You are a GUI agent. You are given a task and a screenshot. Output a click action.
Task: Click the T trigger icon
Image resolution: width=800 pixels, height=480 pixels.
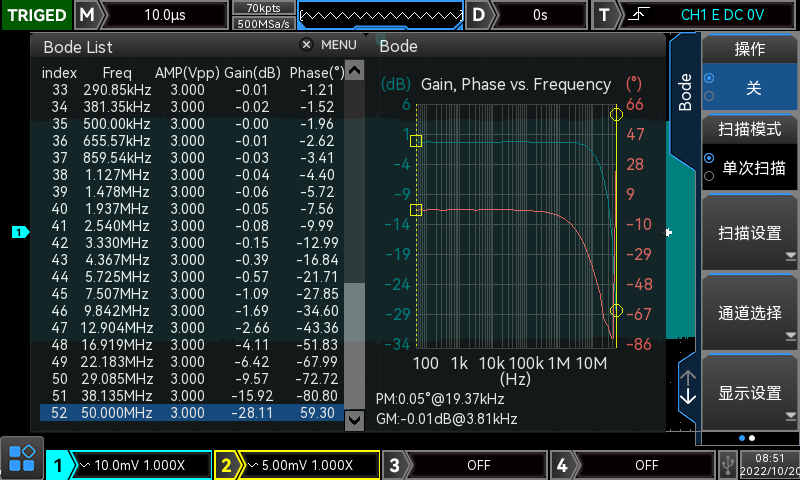[x=604, y=15]
